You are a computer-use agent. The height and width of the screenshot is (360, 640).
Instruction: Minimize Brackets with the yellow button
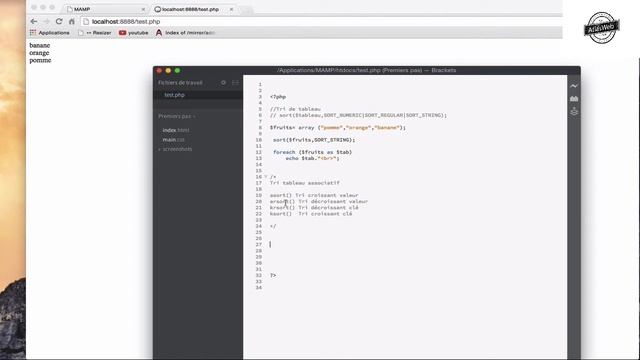[168, 71]
